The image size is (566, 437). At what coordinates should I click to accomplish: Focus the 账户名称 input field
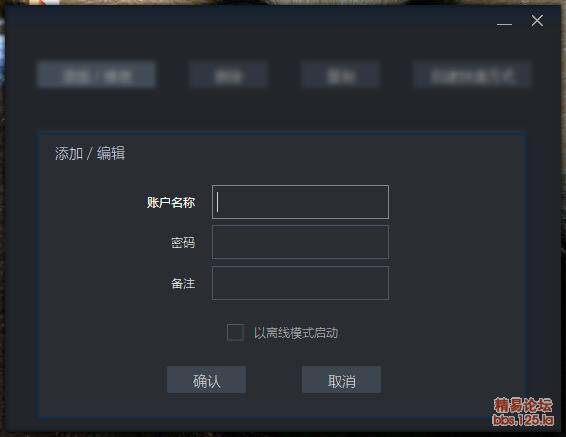click(300, 202)
